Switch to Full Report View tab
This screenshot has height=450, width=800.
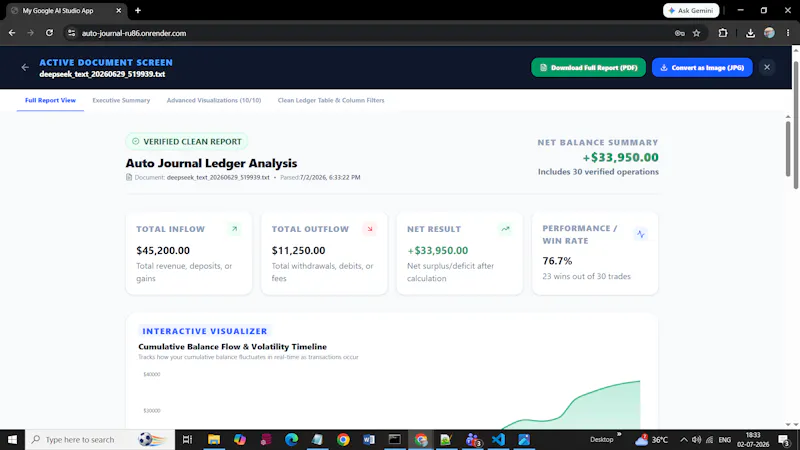pos(50,101)
